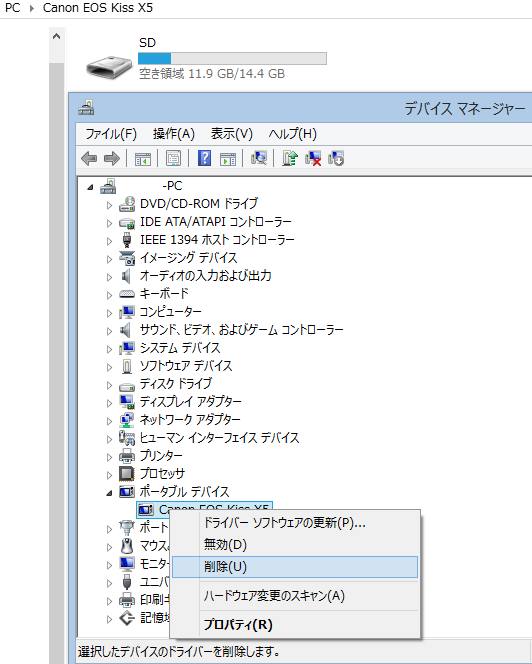Select the キーボード keyboard icon
The image size is (532, 664).
tap(127, 293)
